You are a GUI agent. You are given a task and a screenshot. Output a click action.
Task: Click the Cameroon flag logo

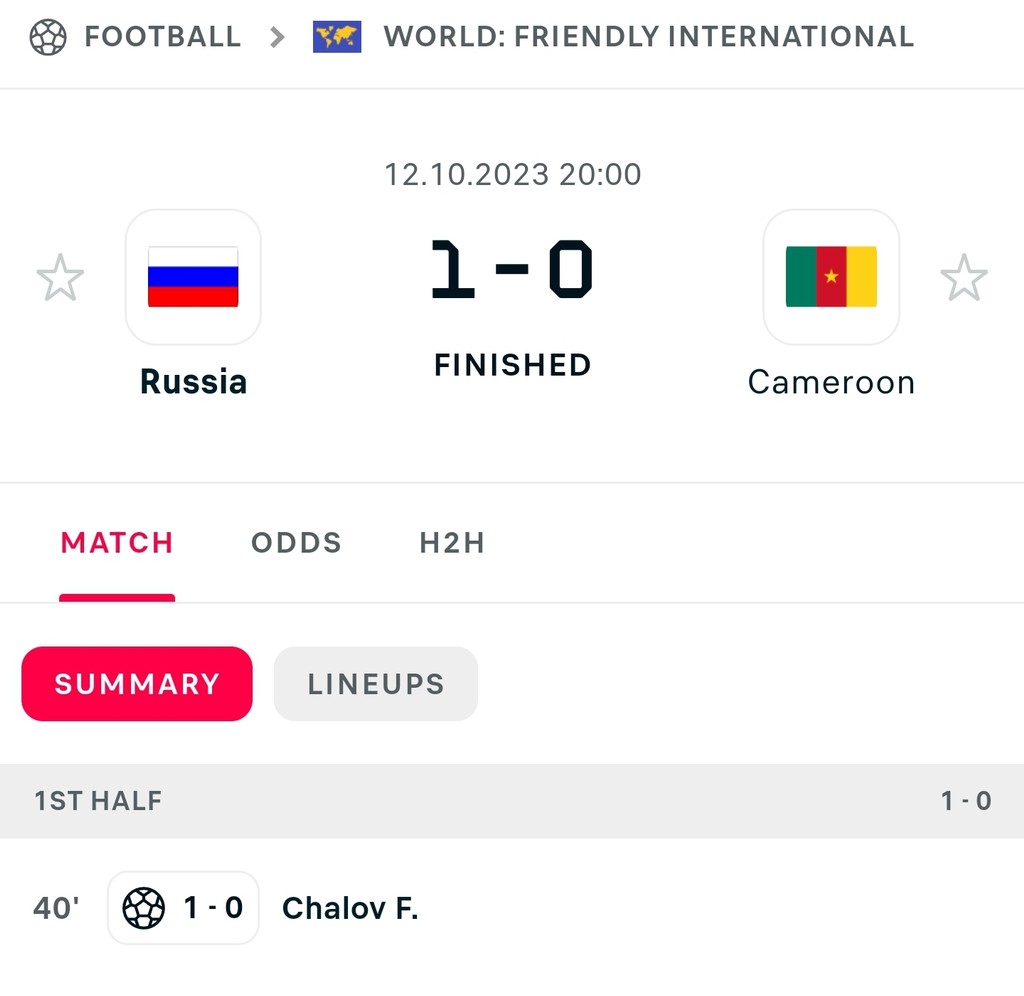(831, 277)
